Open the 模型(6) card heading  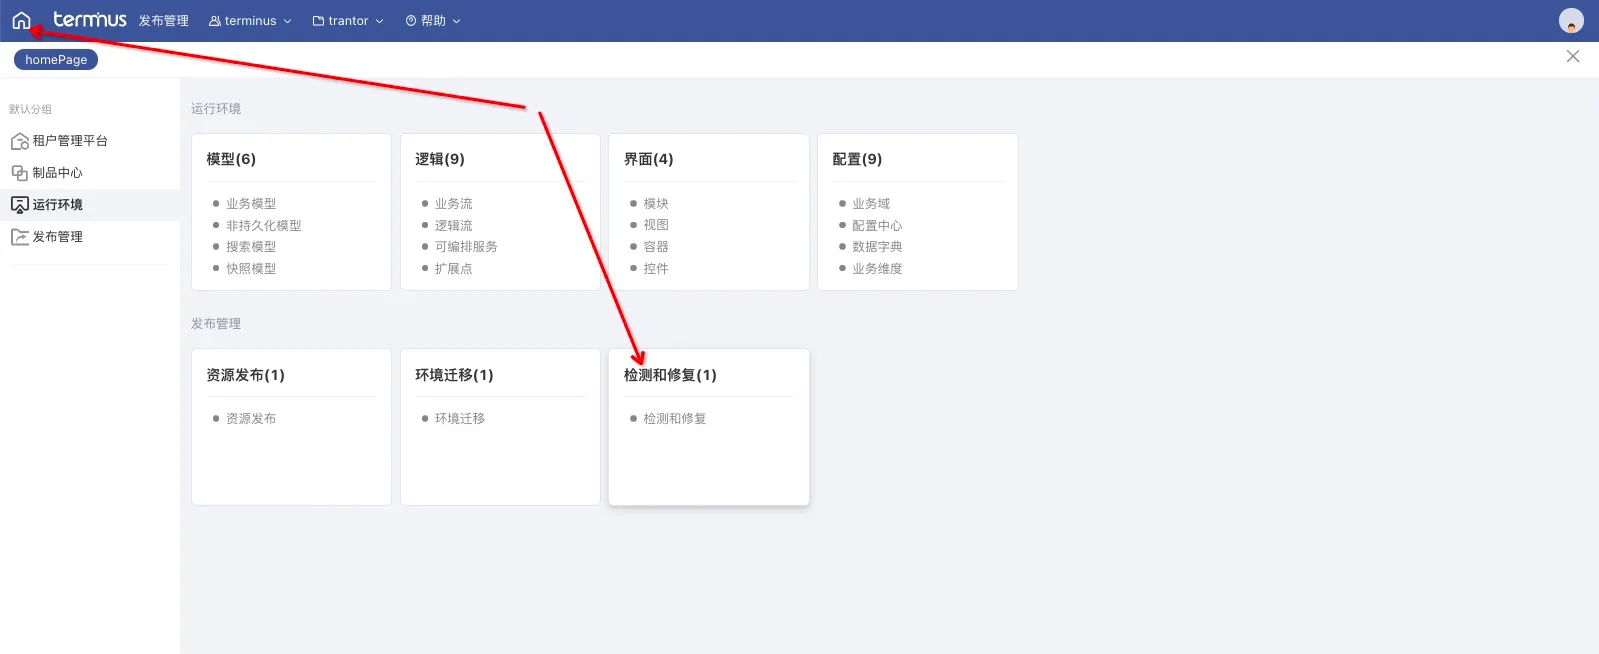pos(231,159)
